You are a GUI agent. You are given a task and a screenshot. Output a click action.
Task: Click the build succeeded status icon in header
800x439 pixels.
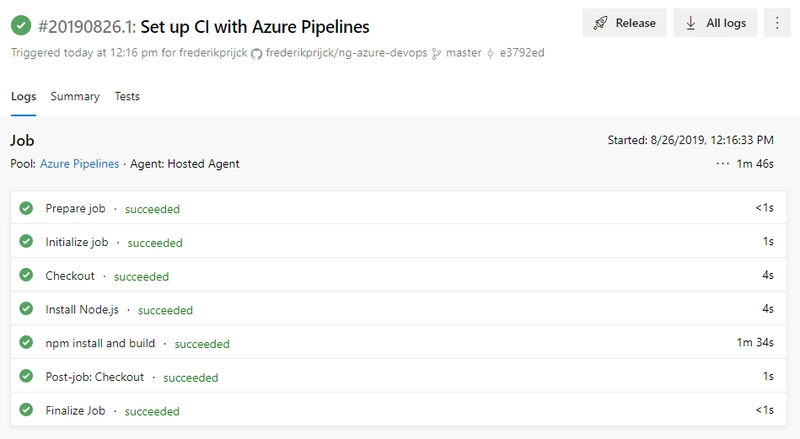point(20,23)
